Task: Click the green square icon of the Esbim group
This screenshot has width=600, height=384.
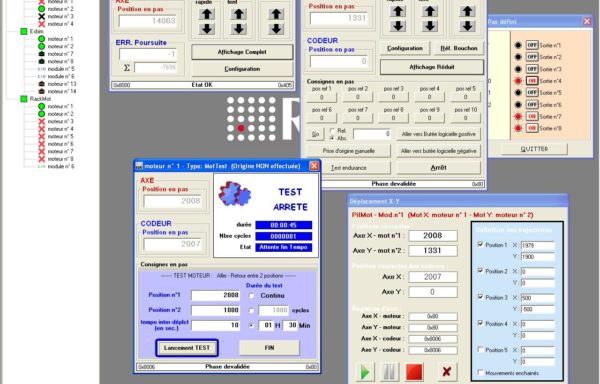Action: (x=24, y=31)
